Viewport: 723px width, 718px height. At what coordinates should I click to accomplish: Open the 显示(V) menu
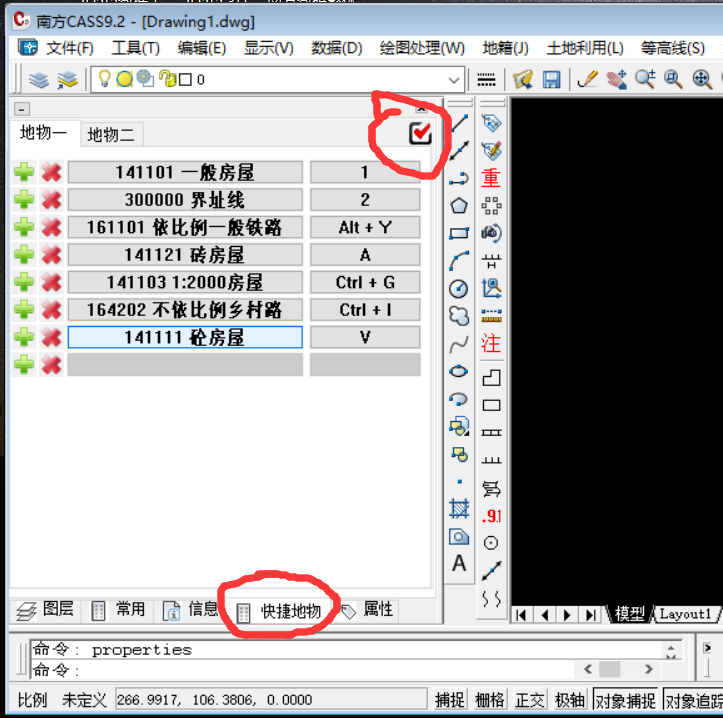[x=268, y=48]
